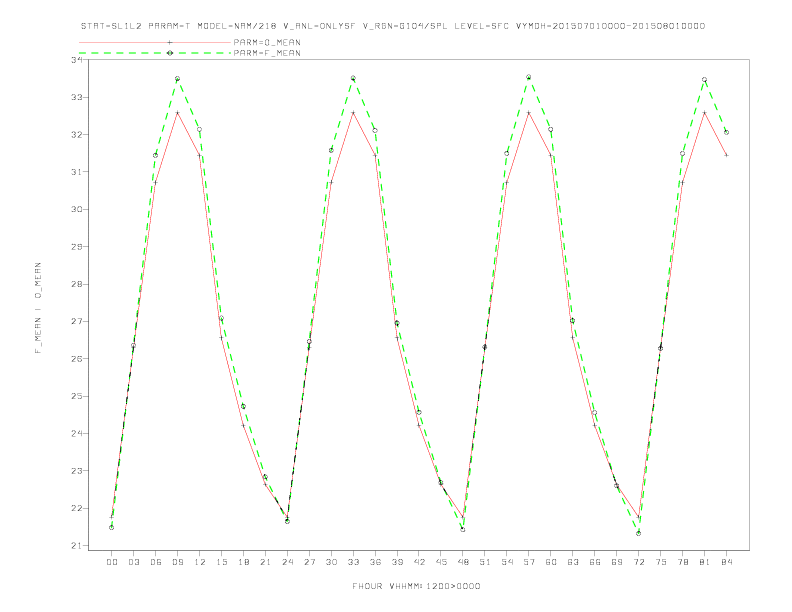The image size is (792, 612).
Task: Click F_MEAN circle marker at hour 81 peak
Action: 705,80
